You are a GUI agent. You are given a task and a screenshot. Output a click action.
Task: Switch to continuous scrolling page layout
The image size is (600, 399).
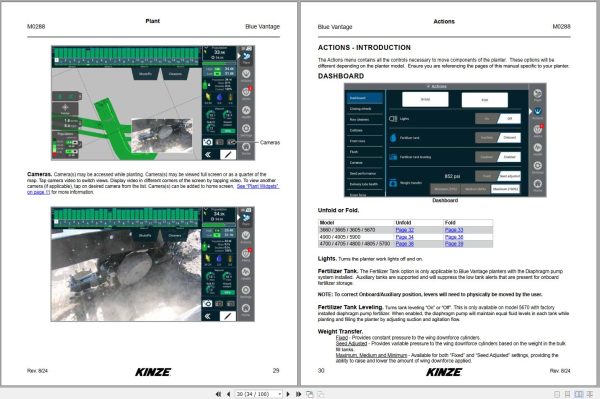point(567,394)
